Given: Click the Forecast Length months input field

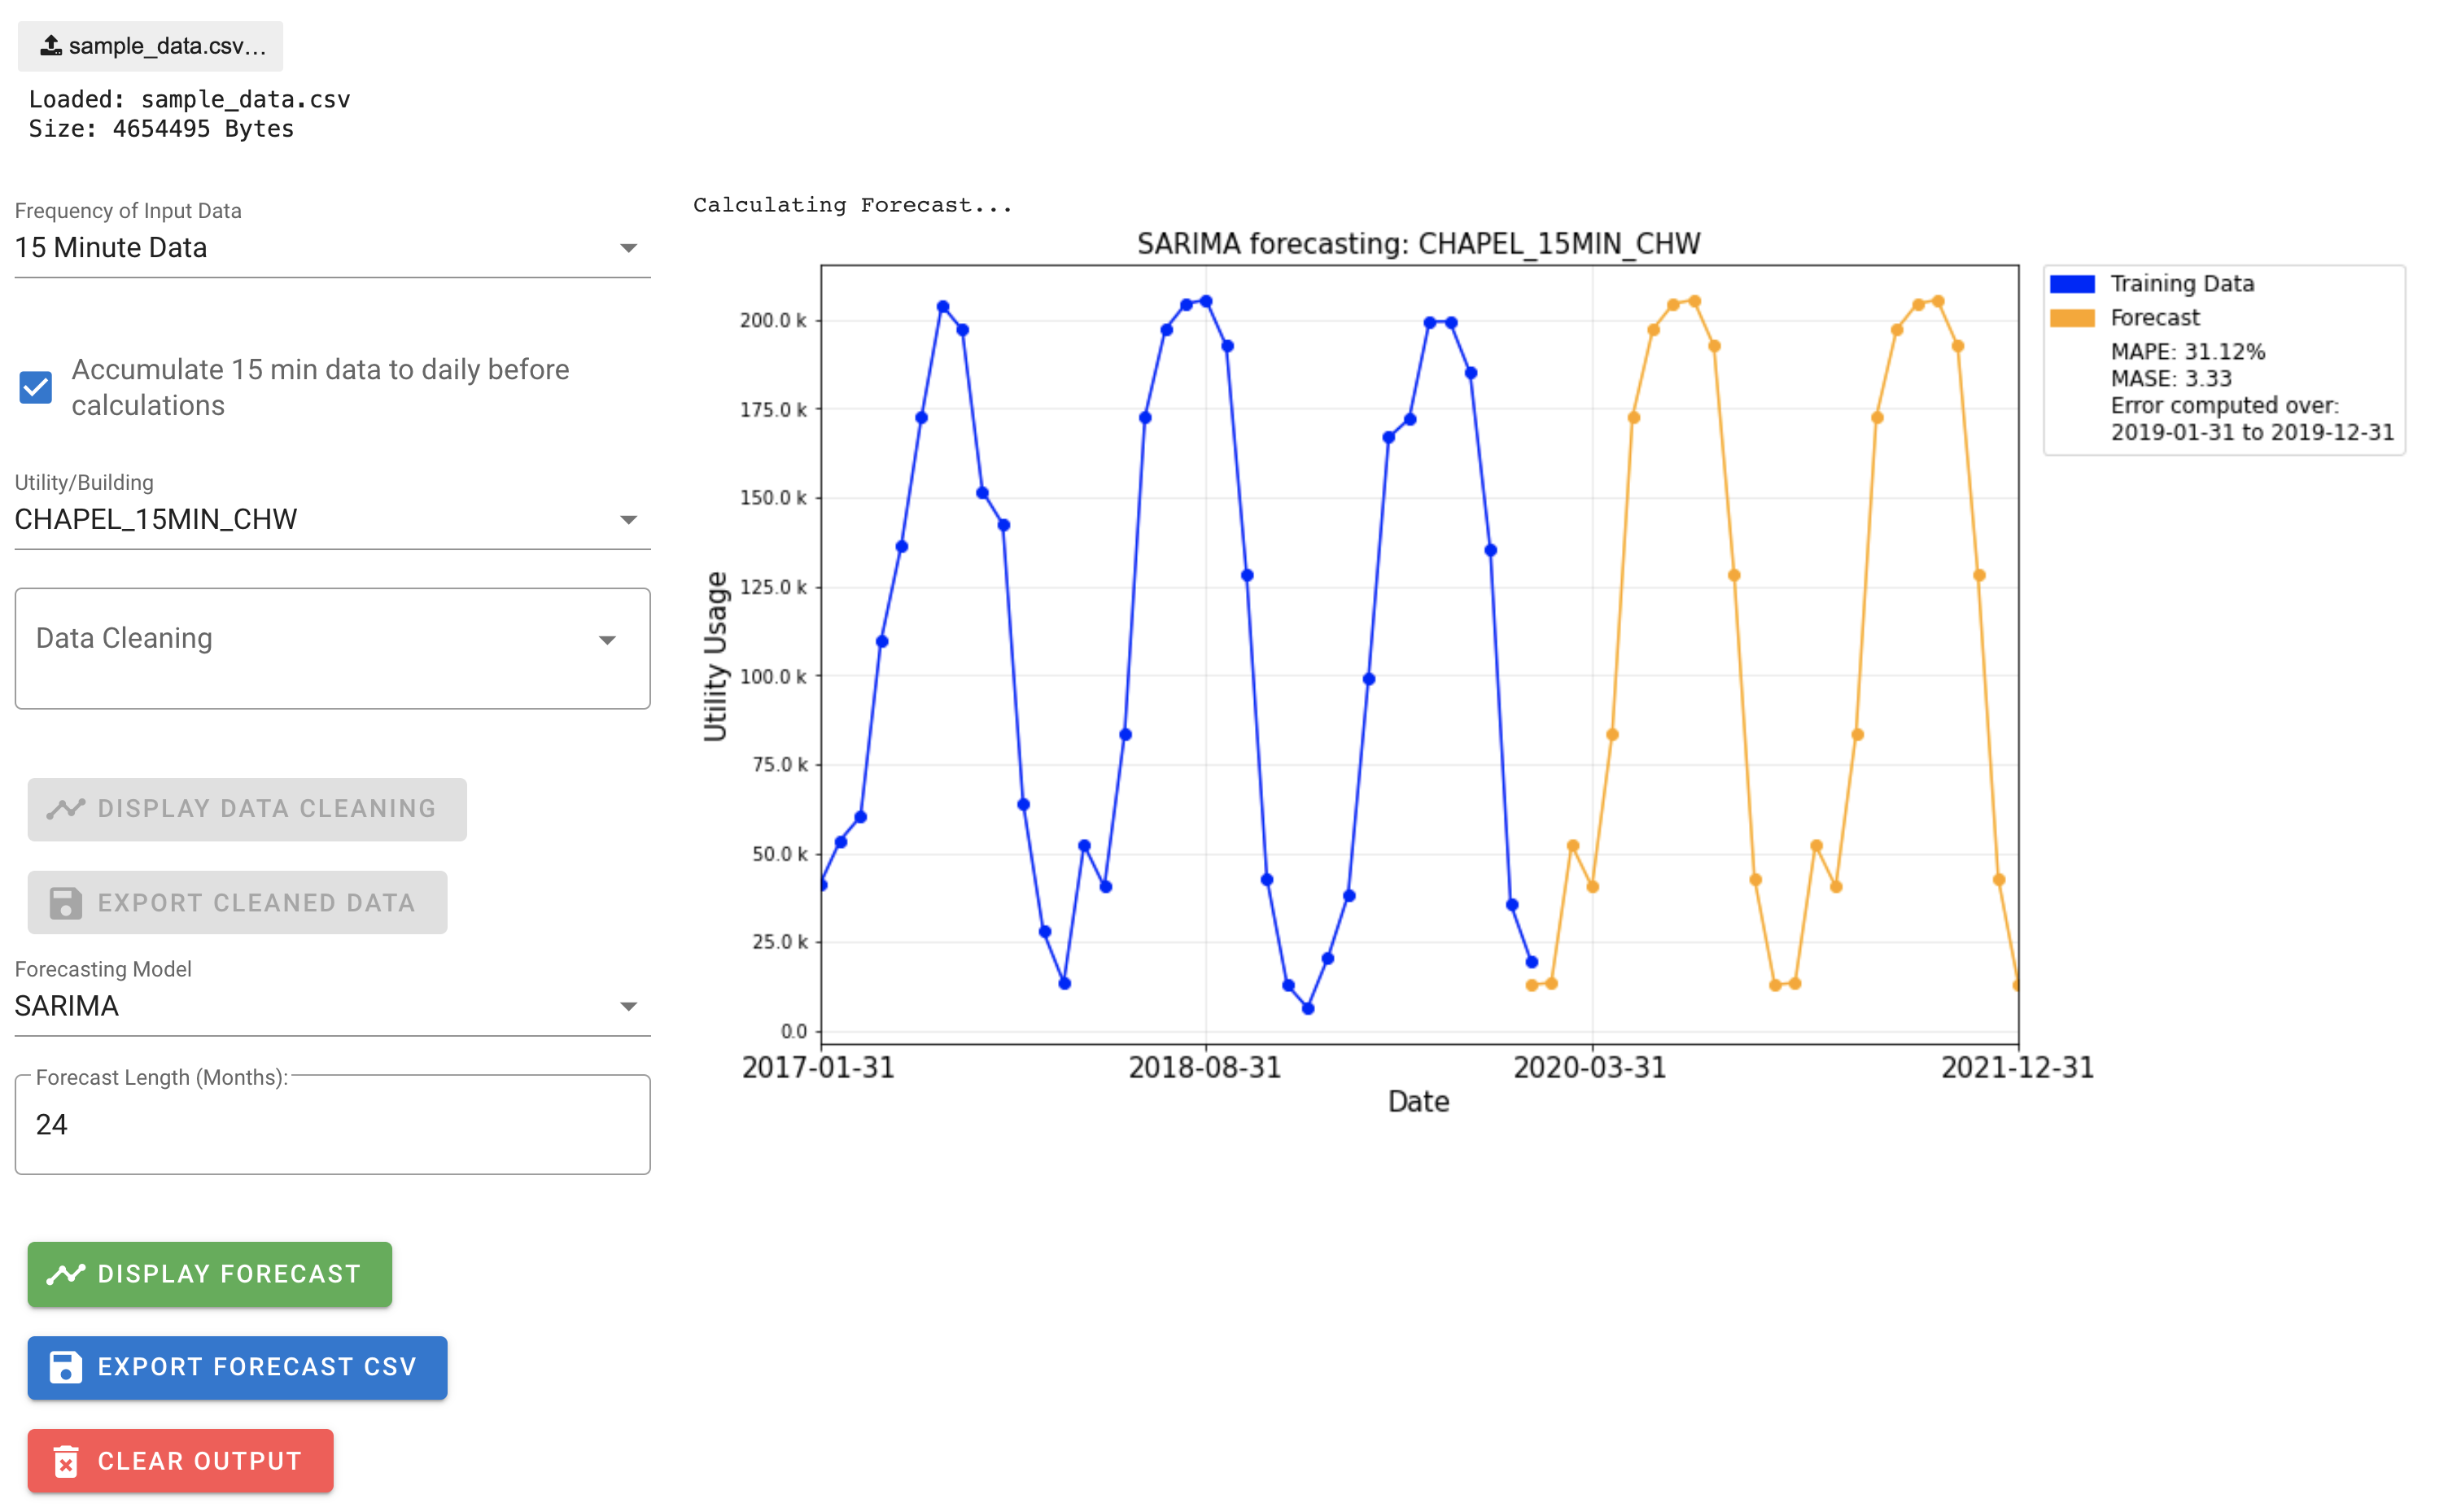Looking at the screenshot, I should click(x=331, y=1125).
